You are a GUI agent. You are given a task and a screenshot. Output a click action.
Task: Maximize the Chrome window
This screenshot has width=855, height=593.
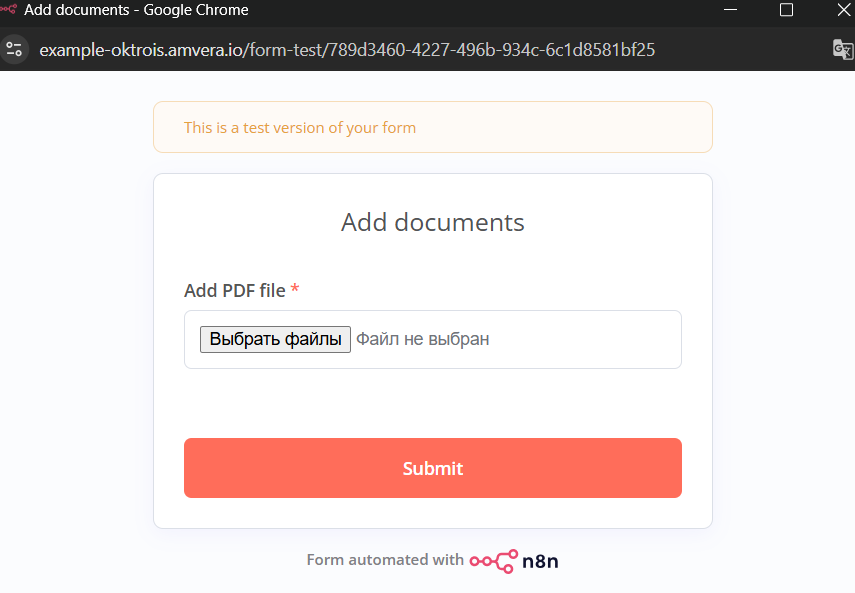[x=786, y=10]
